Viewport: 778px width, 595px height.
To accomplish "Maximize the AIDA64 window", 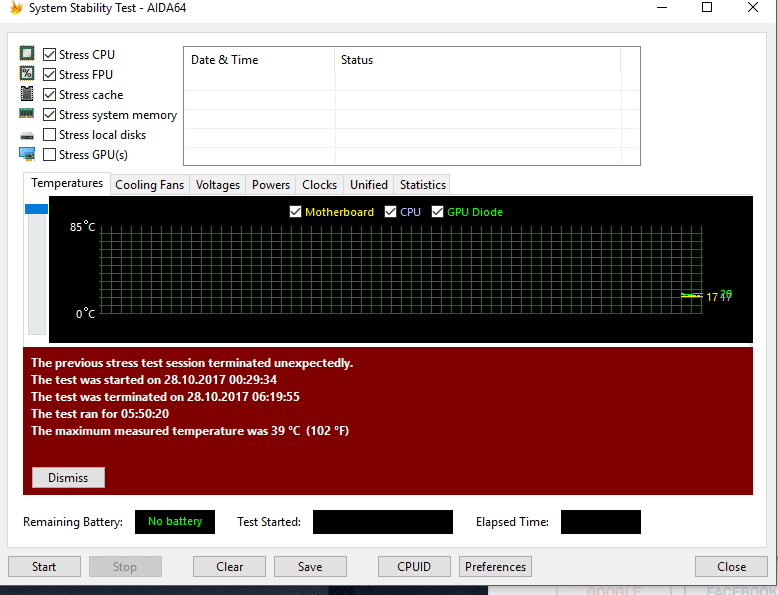I will [707, 7].
